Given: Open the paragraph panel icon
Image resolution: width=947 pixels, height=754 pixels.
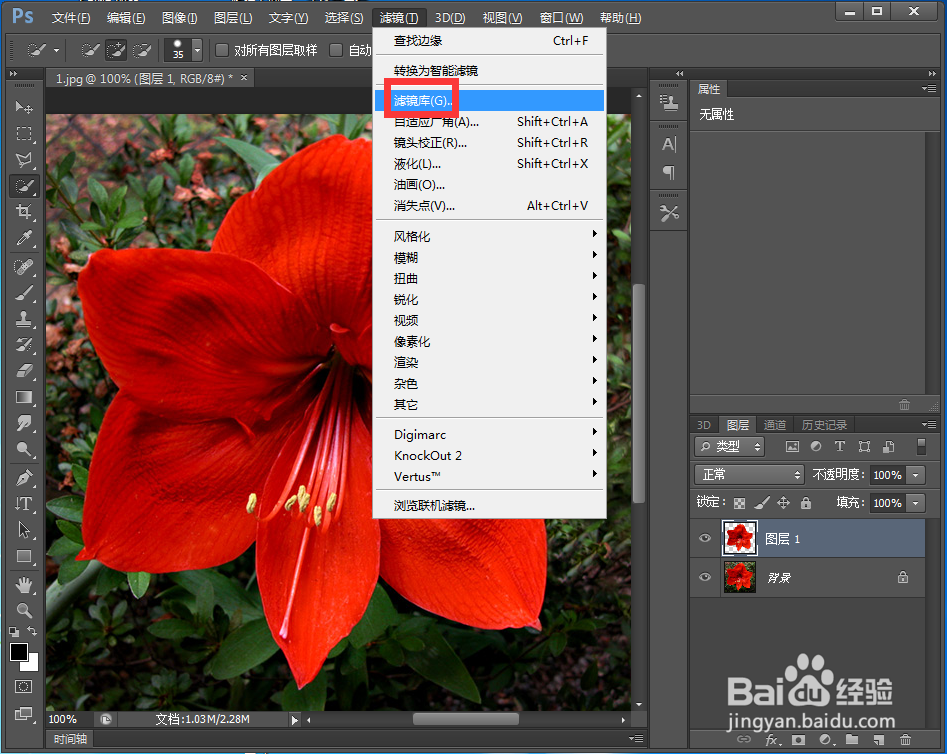Looking at the screenshot, I should click(669, 173).
